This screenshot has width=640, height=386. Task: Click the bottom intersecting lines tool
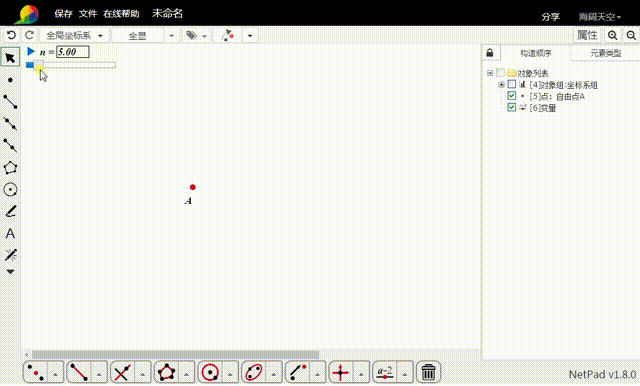(122, 372)
